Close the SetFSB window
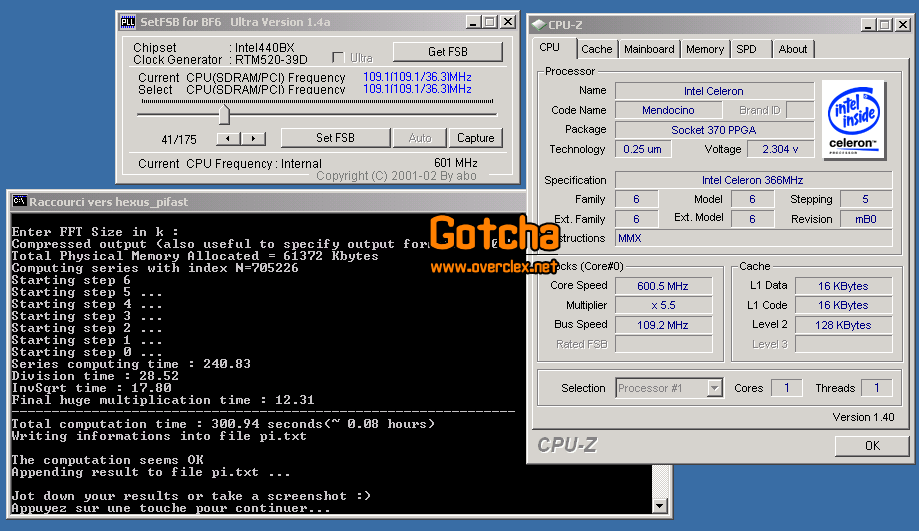This screenshot has width=919, height=531. [508, 22]
